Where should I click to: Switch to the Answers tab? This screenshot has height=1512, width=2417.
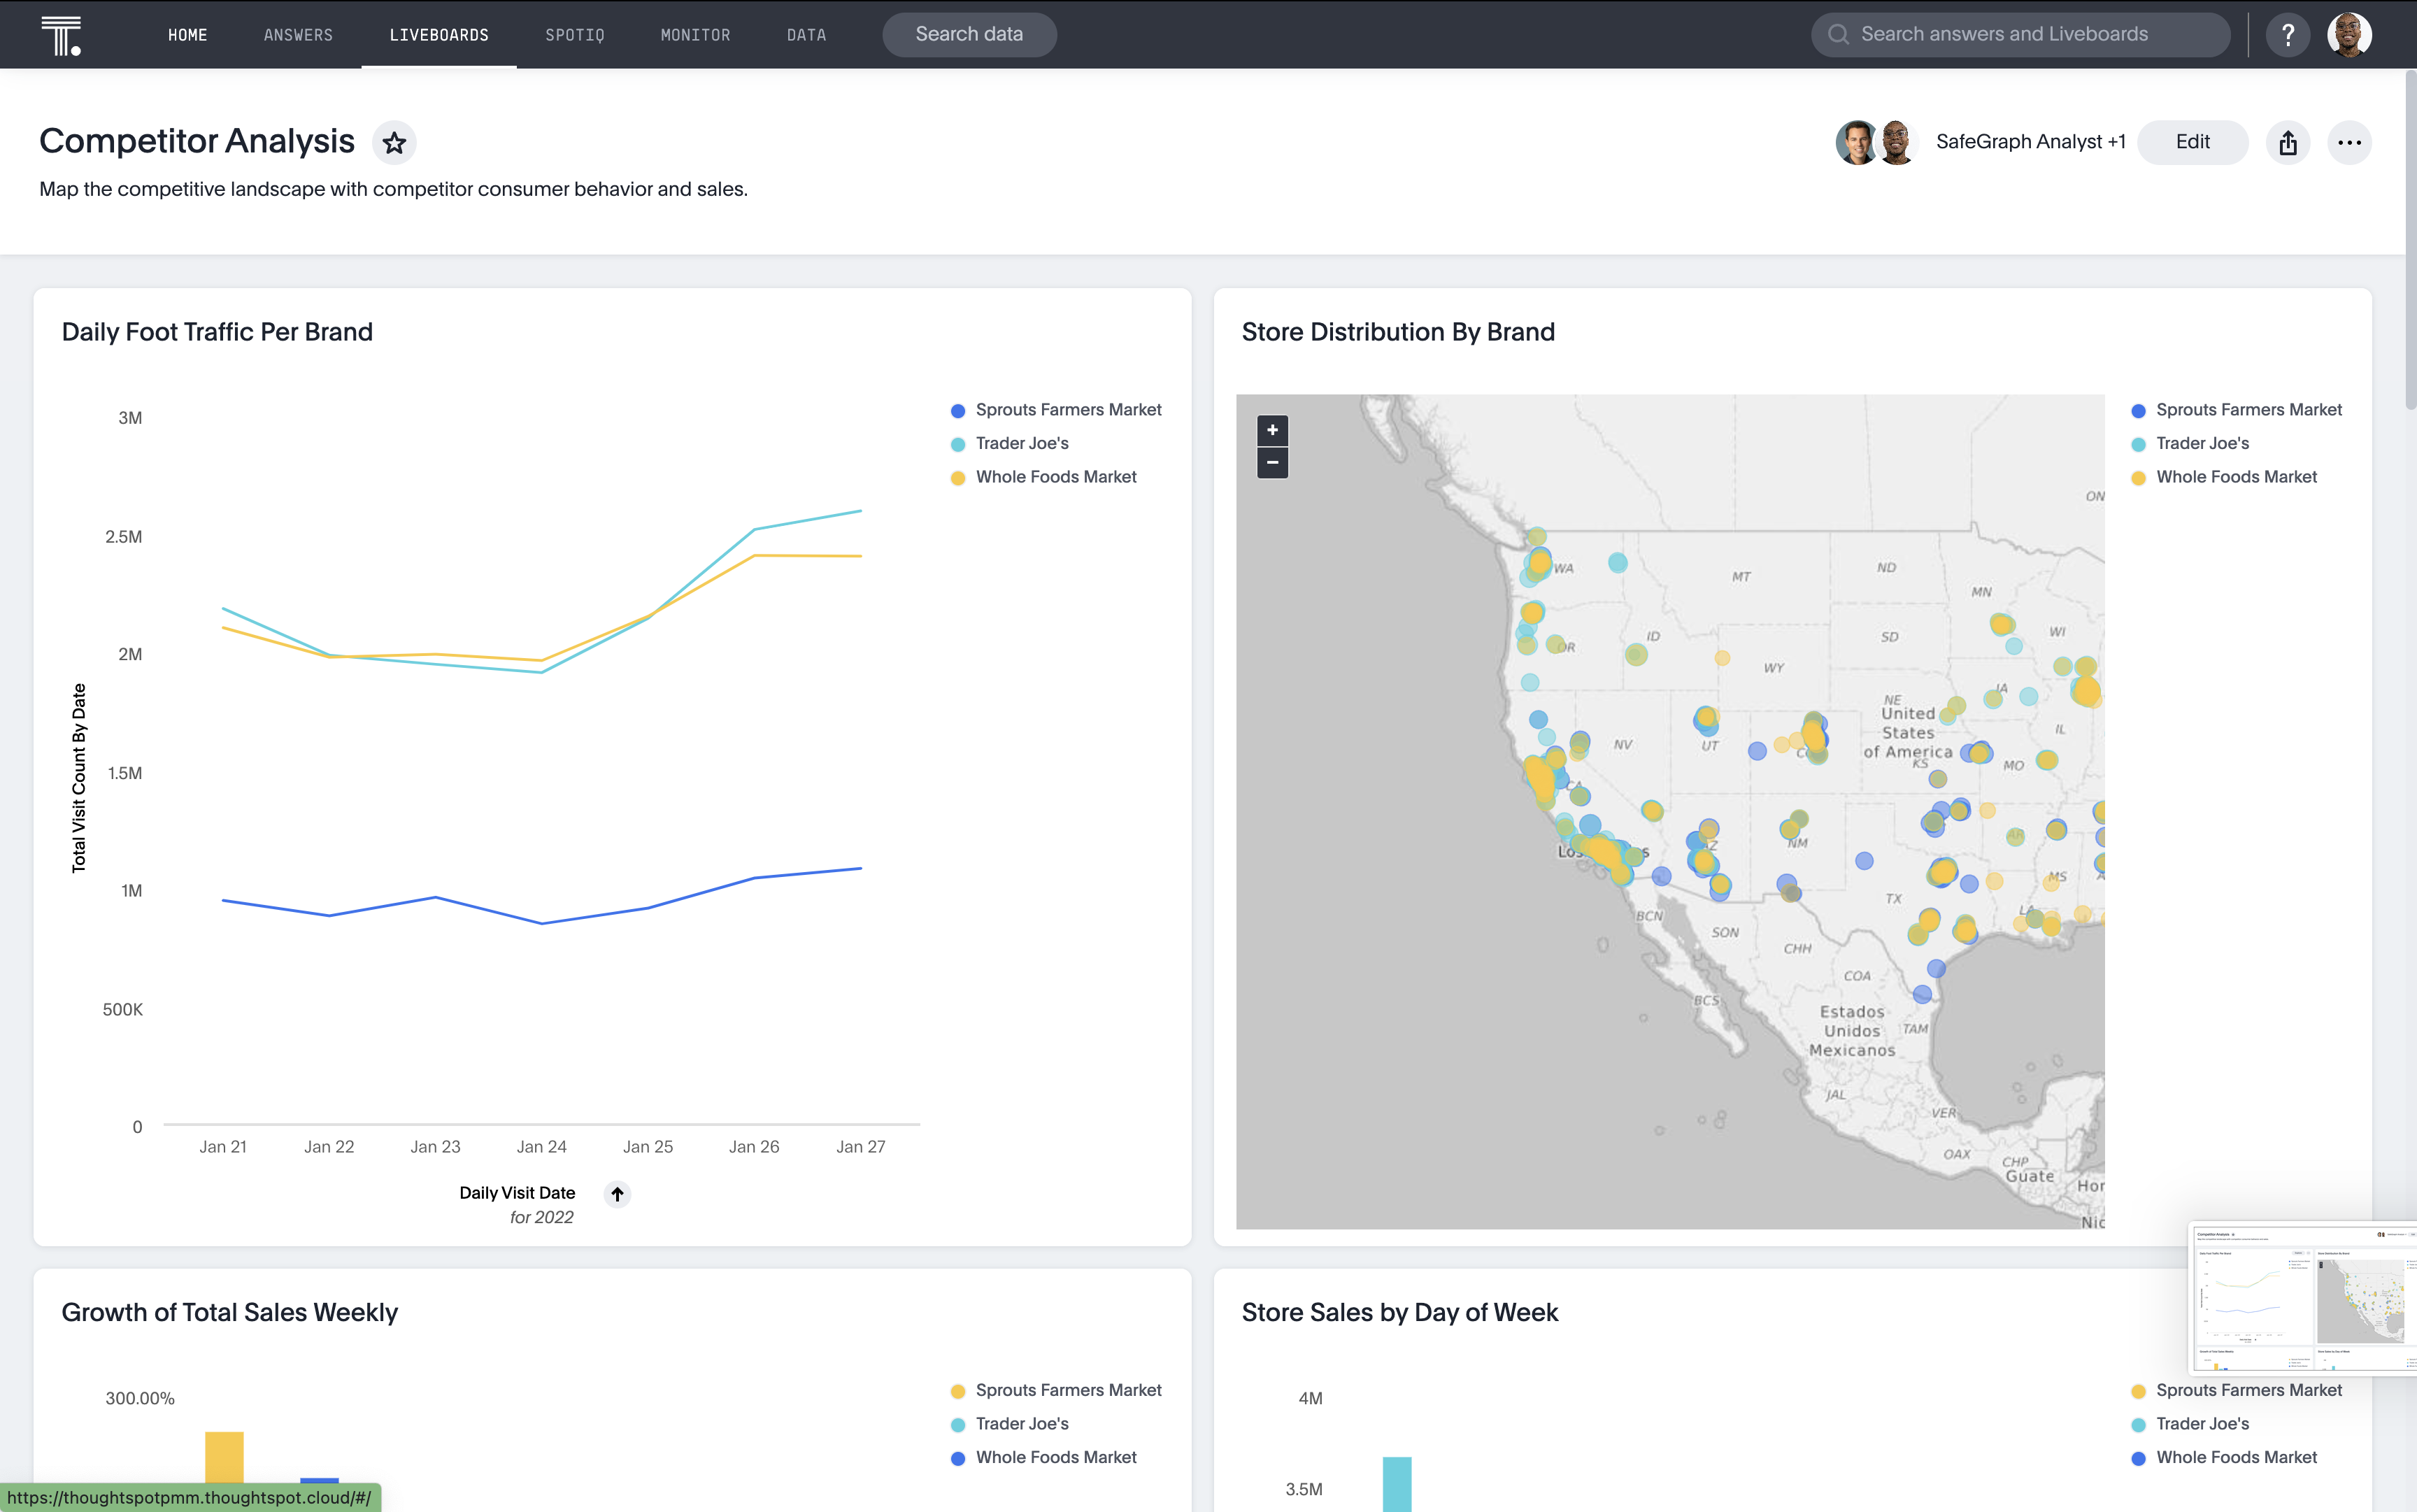pos(298,35)
